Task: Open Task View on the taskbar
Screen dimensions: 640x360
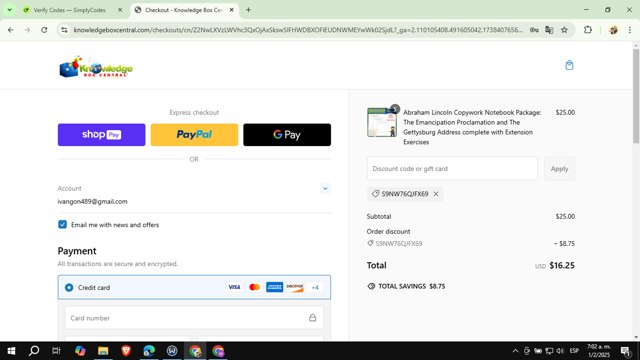Action: click(x=56, y=351)
